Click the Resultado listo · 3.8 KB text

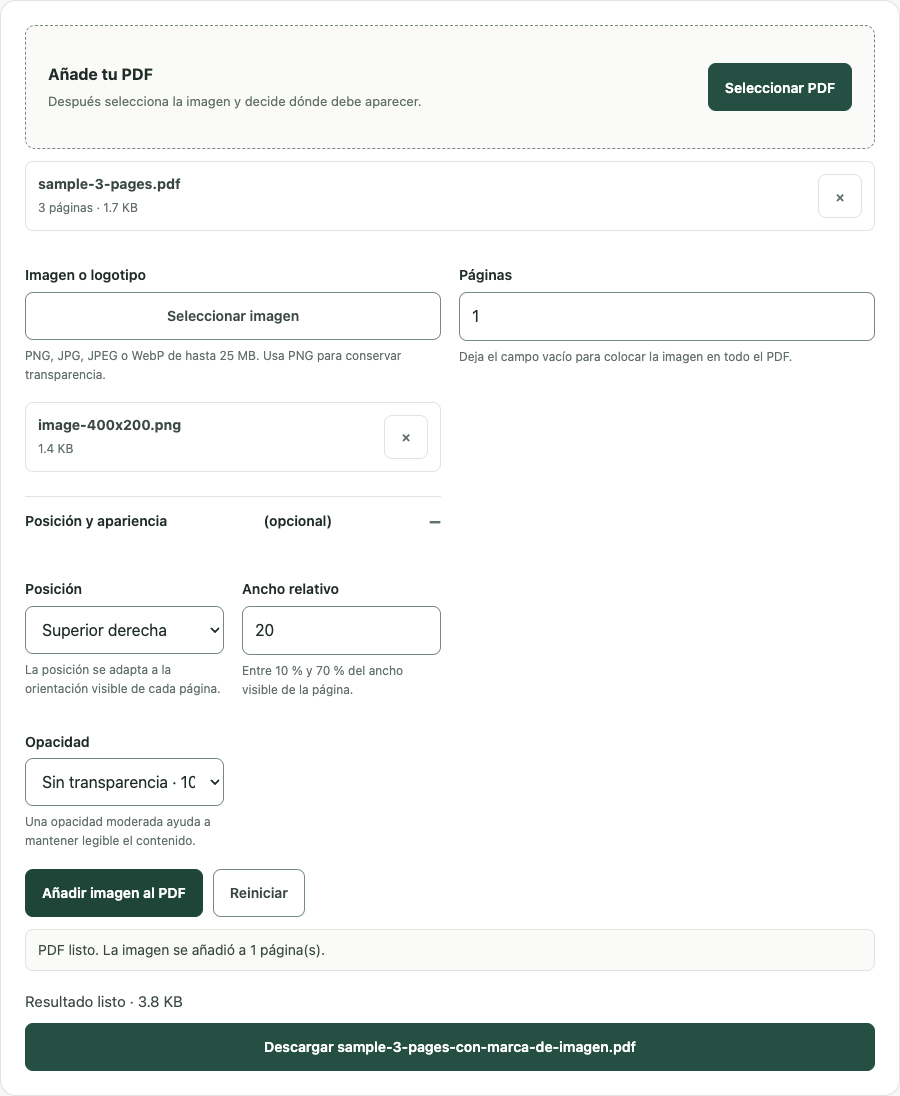[x=103, y=1002]
